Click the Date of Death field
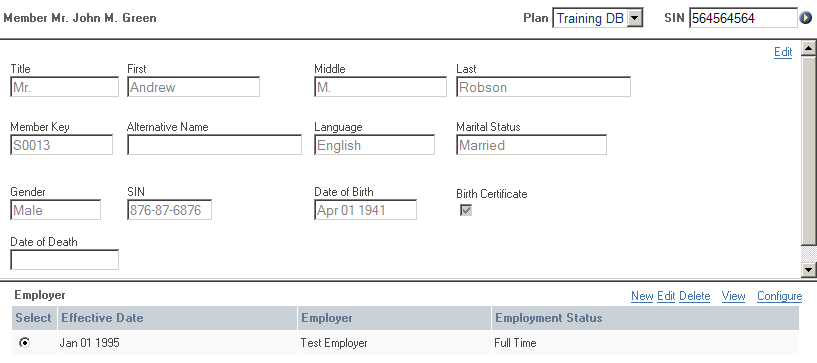 (65, 260)
